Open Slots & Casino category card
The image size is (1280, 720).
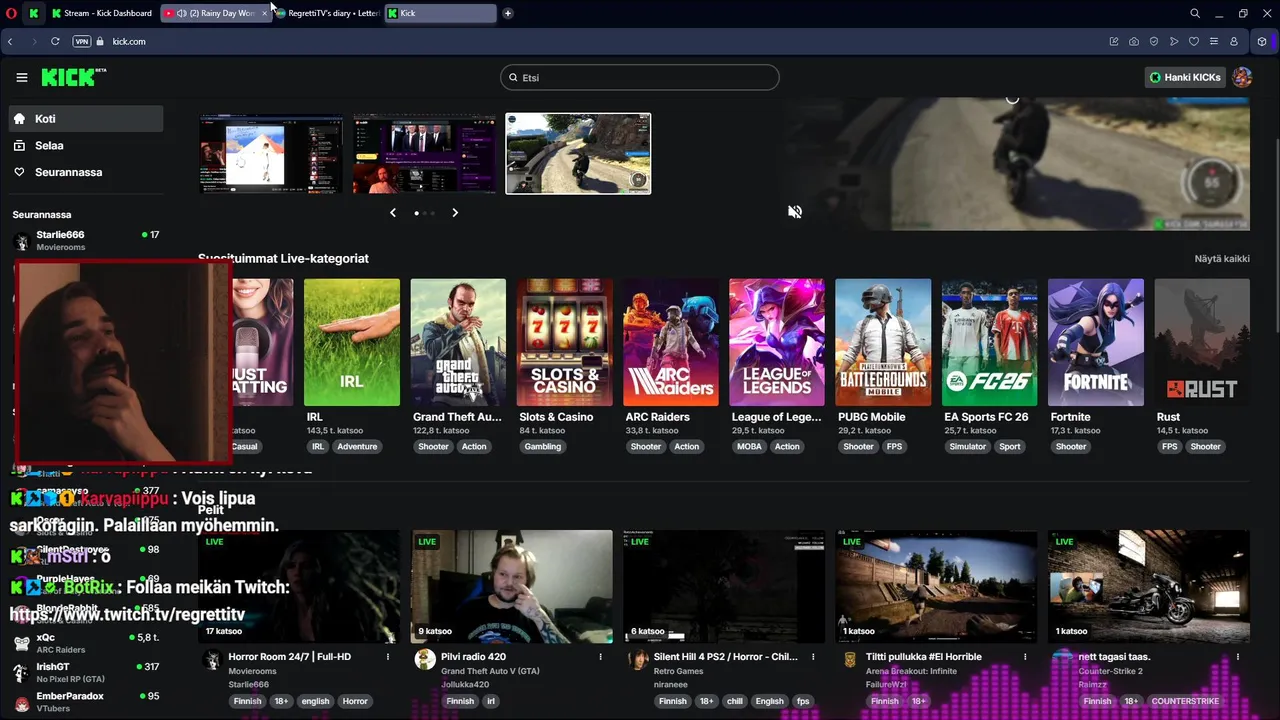pyautogui.click(x=564, y=343)
